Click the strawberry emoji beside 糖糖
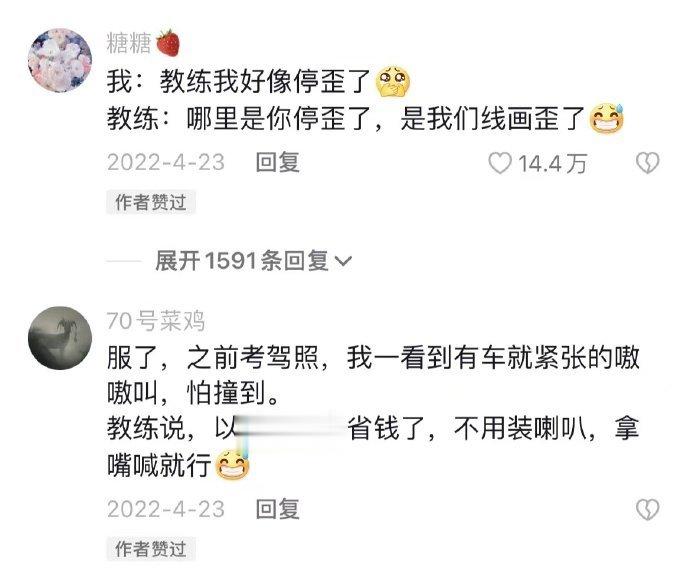The width and height of the screenshot is (690, 580). [169, 44]
